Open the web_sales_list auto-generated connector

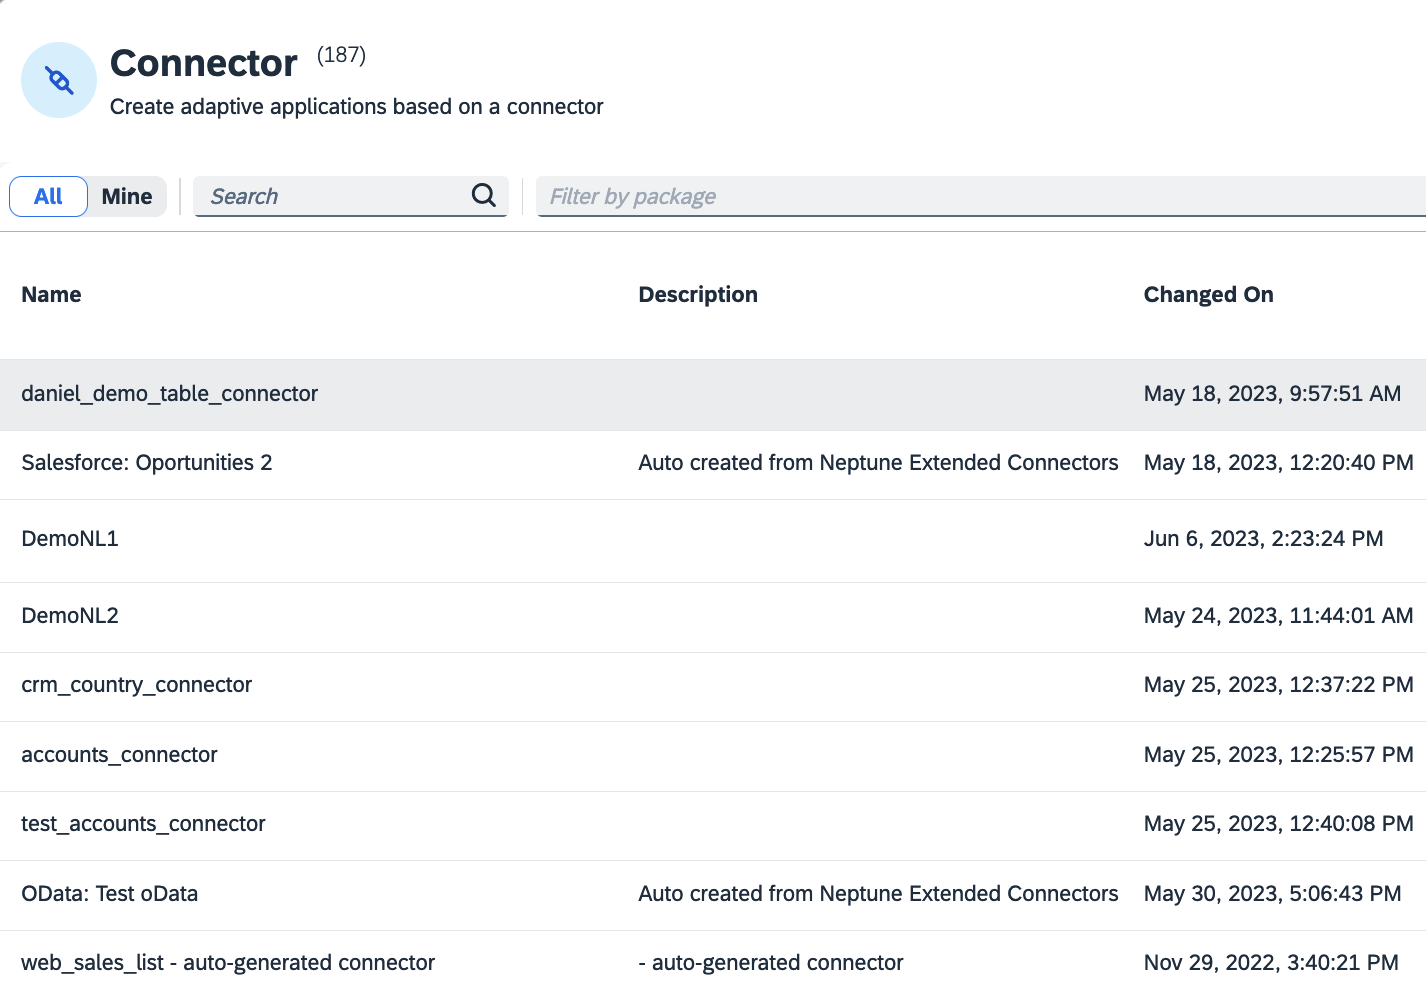click(228, 962)
